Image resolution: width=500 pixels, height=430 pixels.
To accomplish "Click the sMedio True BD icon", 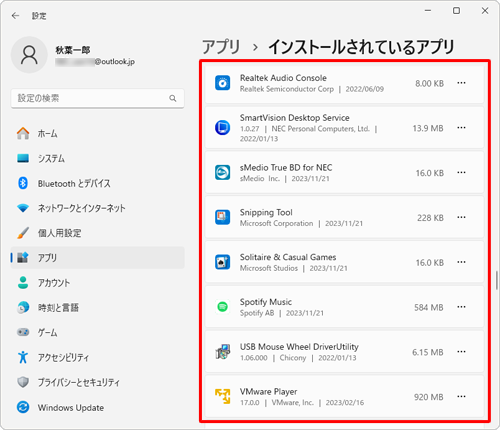I will pyautogui.click(x=222, y=172).
